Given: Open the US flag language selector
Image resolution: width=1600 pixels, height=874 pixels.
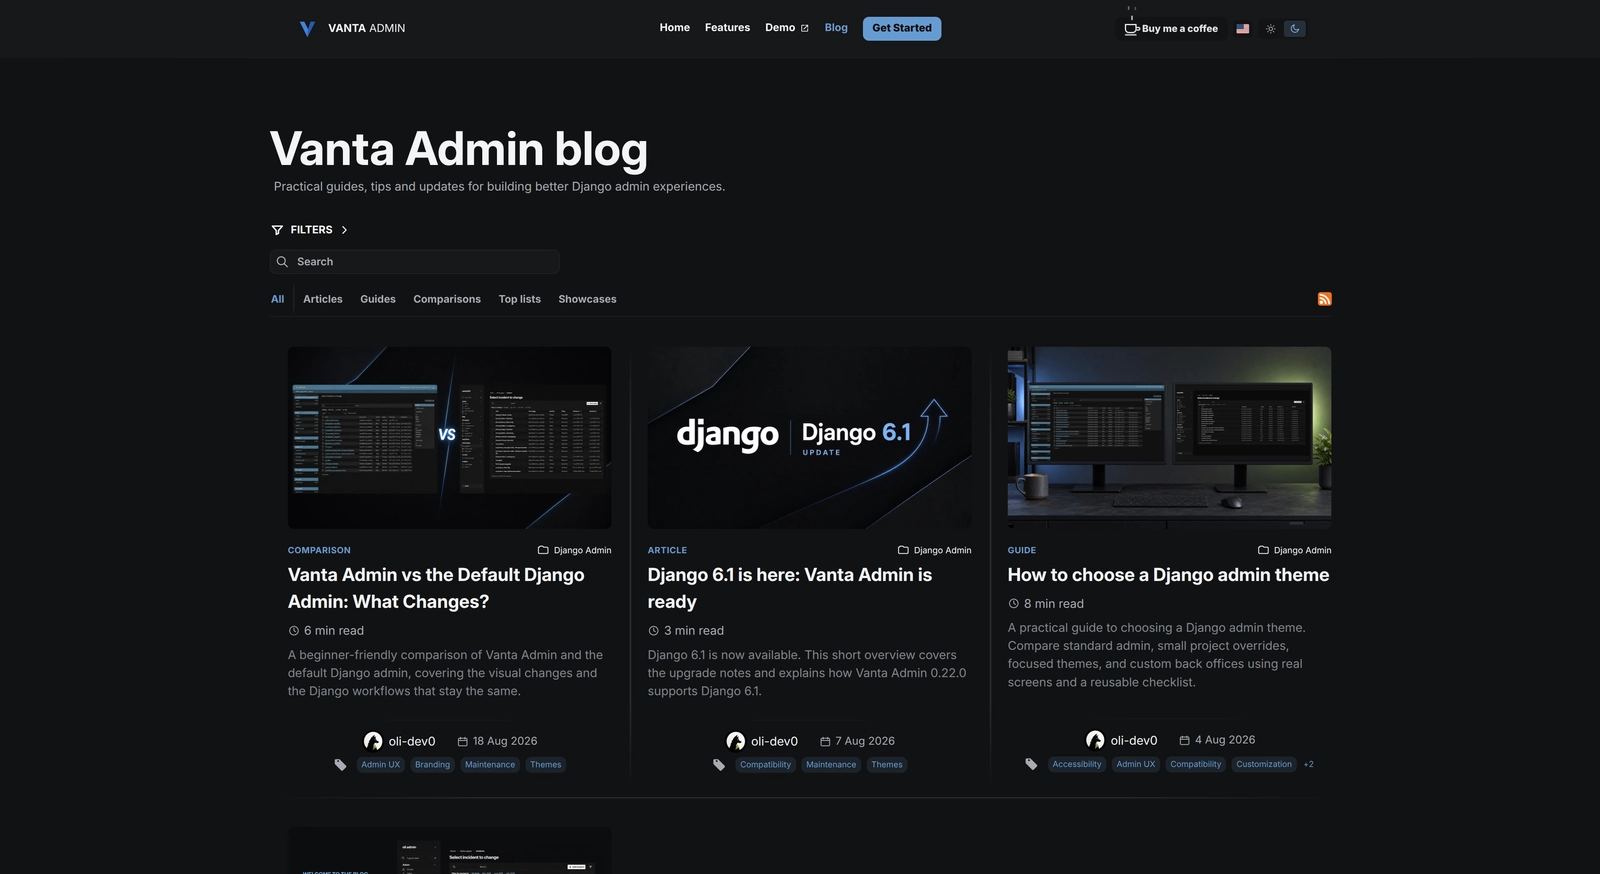Looking at the screenshot, I should click(1242, 29).
